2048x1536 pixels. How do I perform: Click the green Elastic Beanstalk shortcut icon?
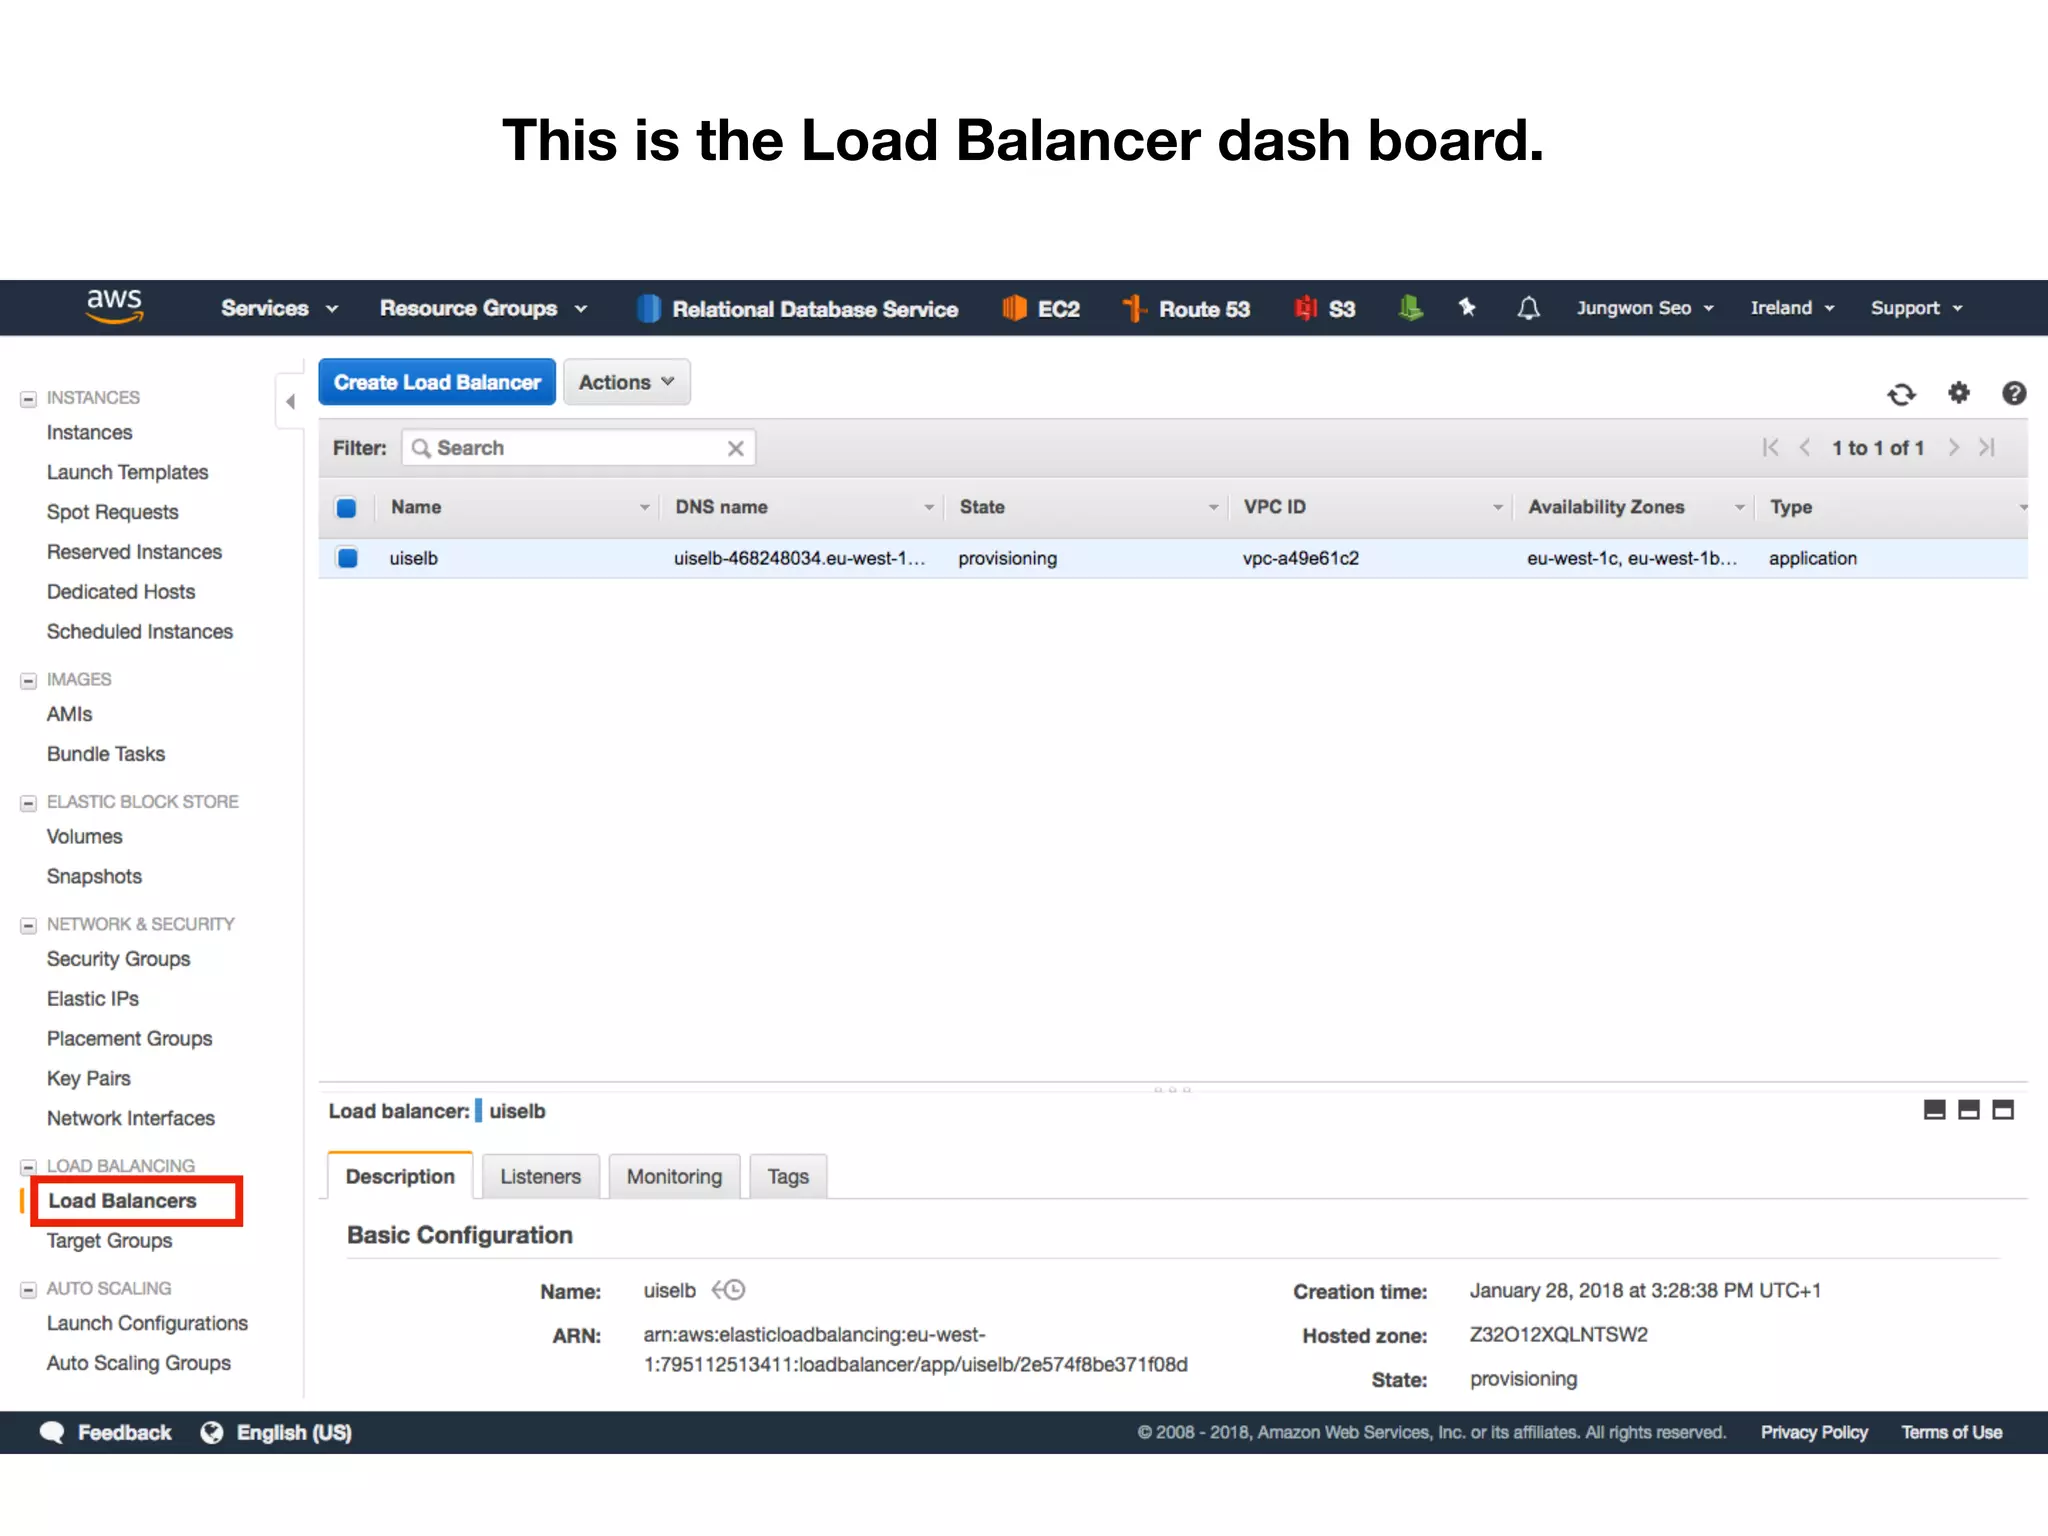(1410, 308)
